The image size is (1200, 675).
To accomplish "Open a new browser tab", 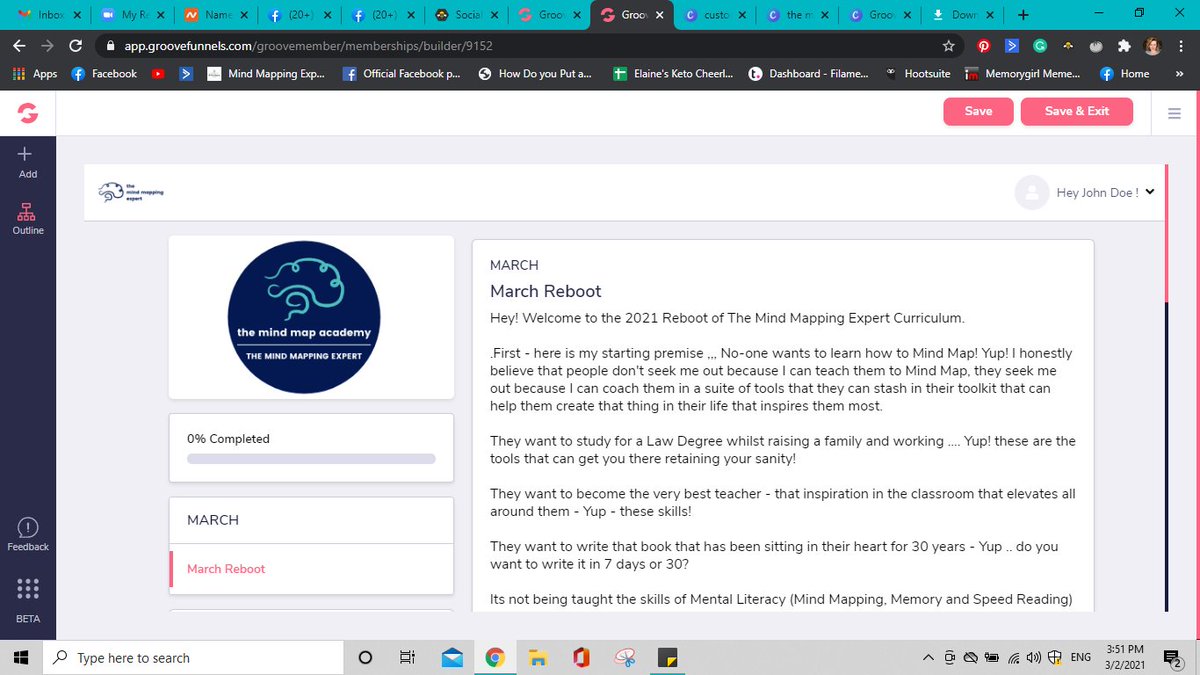I will [1021, 15].
